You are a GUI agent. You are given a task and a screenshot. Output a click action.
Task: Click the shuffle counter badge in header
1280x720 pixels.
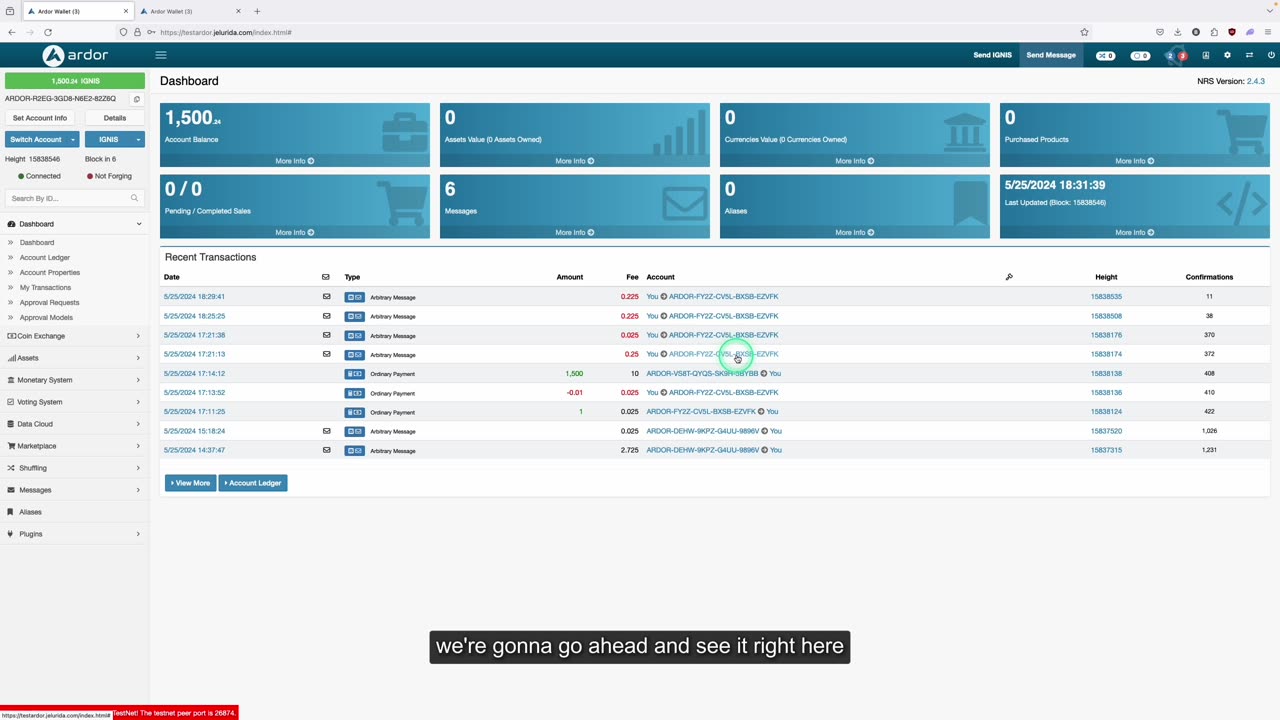1105,55
